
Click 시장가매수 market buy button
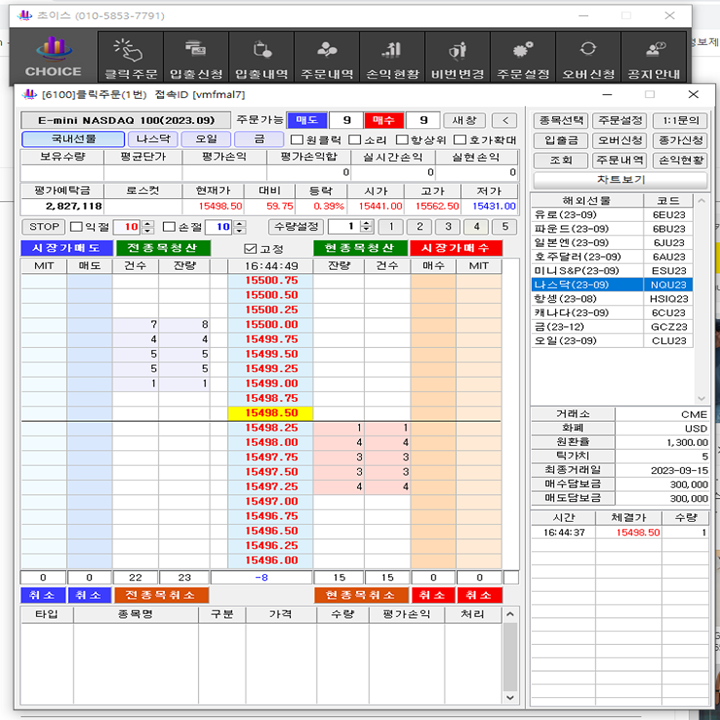456,248
